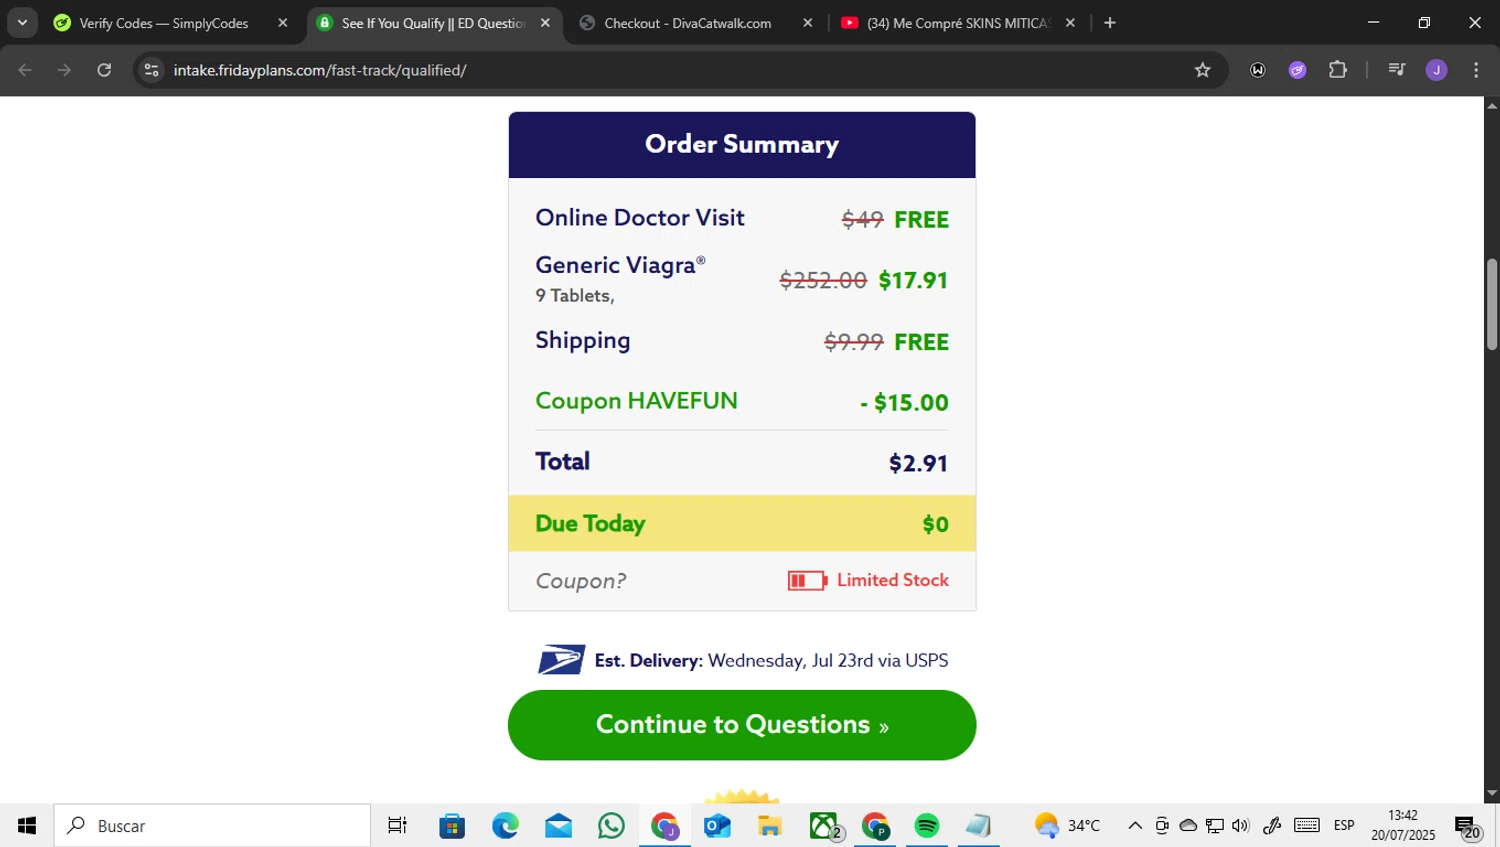Switch to the YouTube Me Compré SKINS tab

[947, 23]
